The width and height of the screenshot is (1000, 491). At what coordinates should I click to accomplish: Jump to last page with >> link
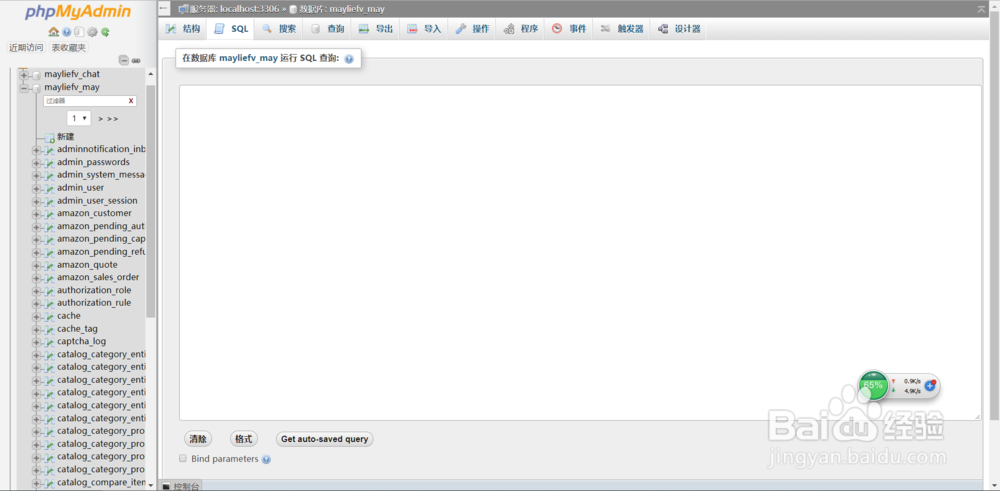pos(113,119)
